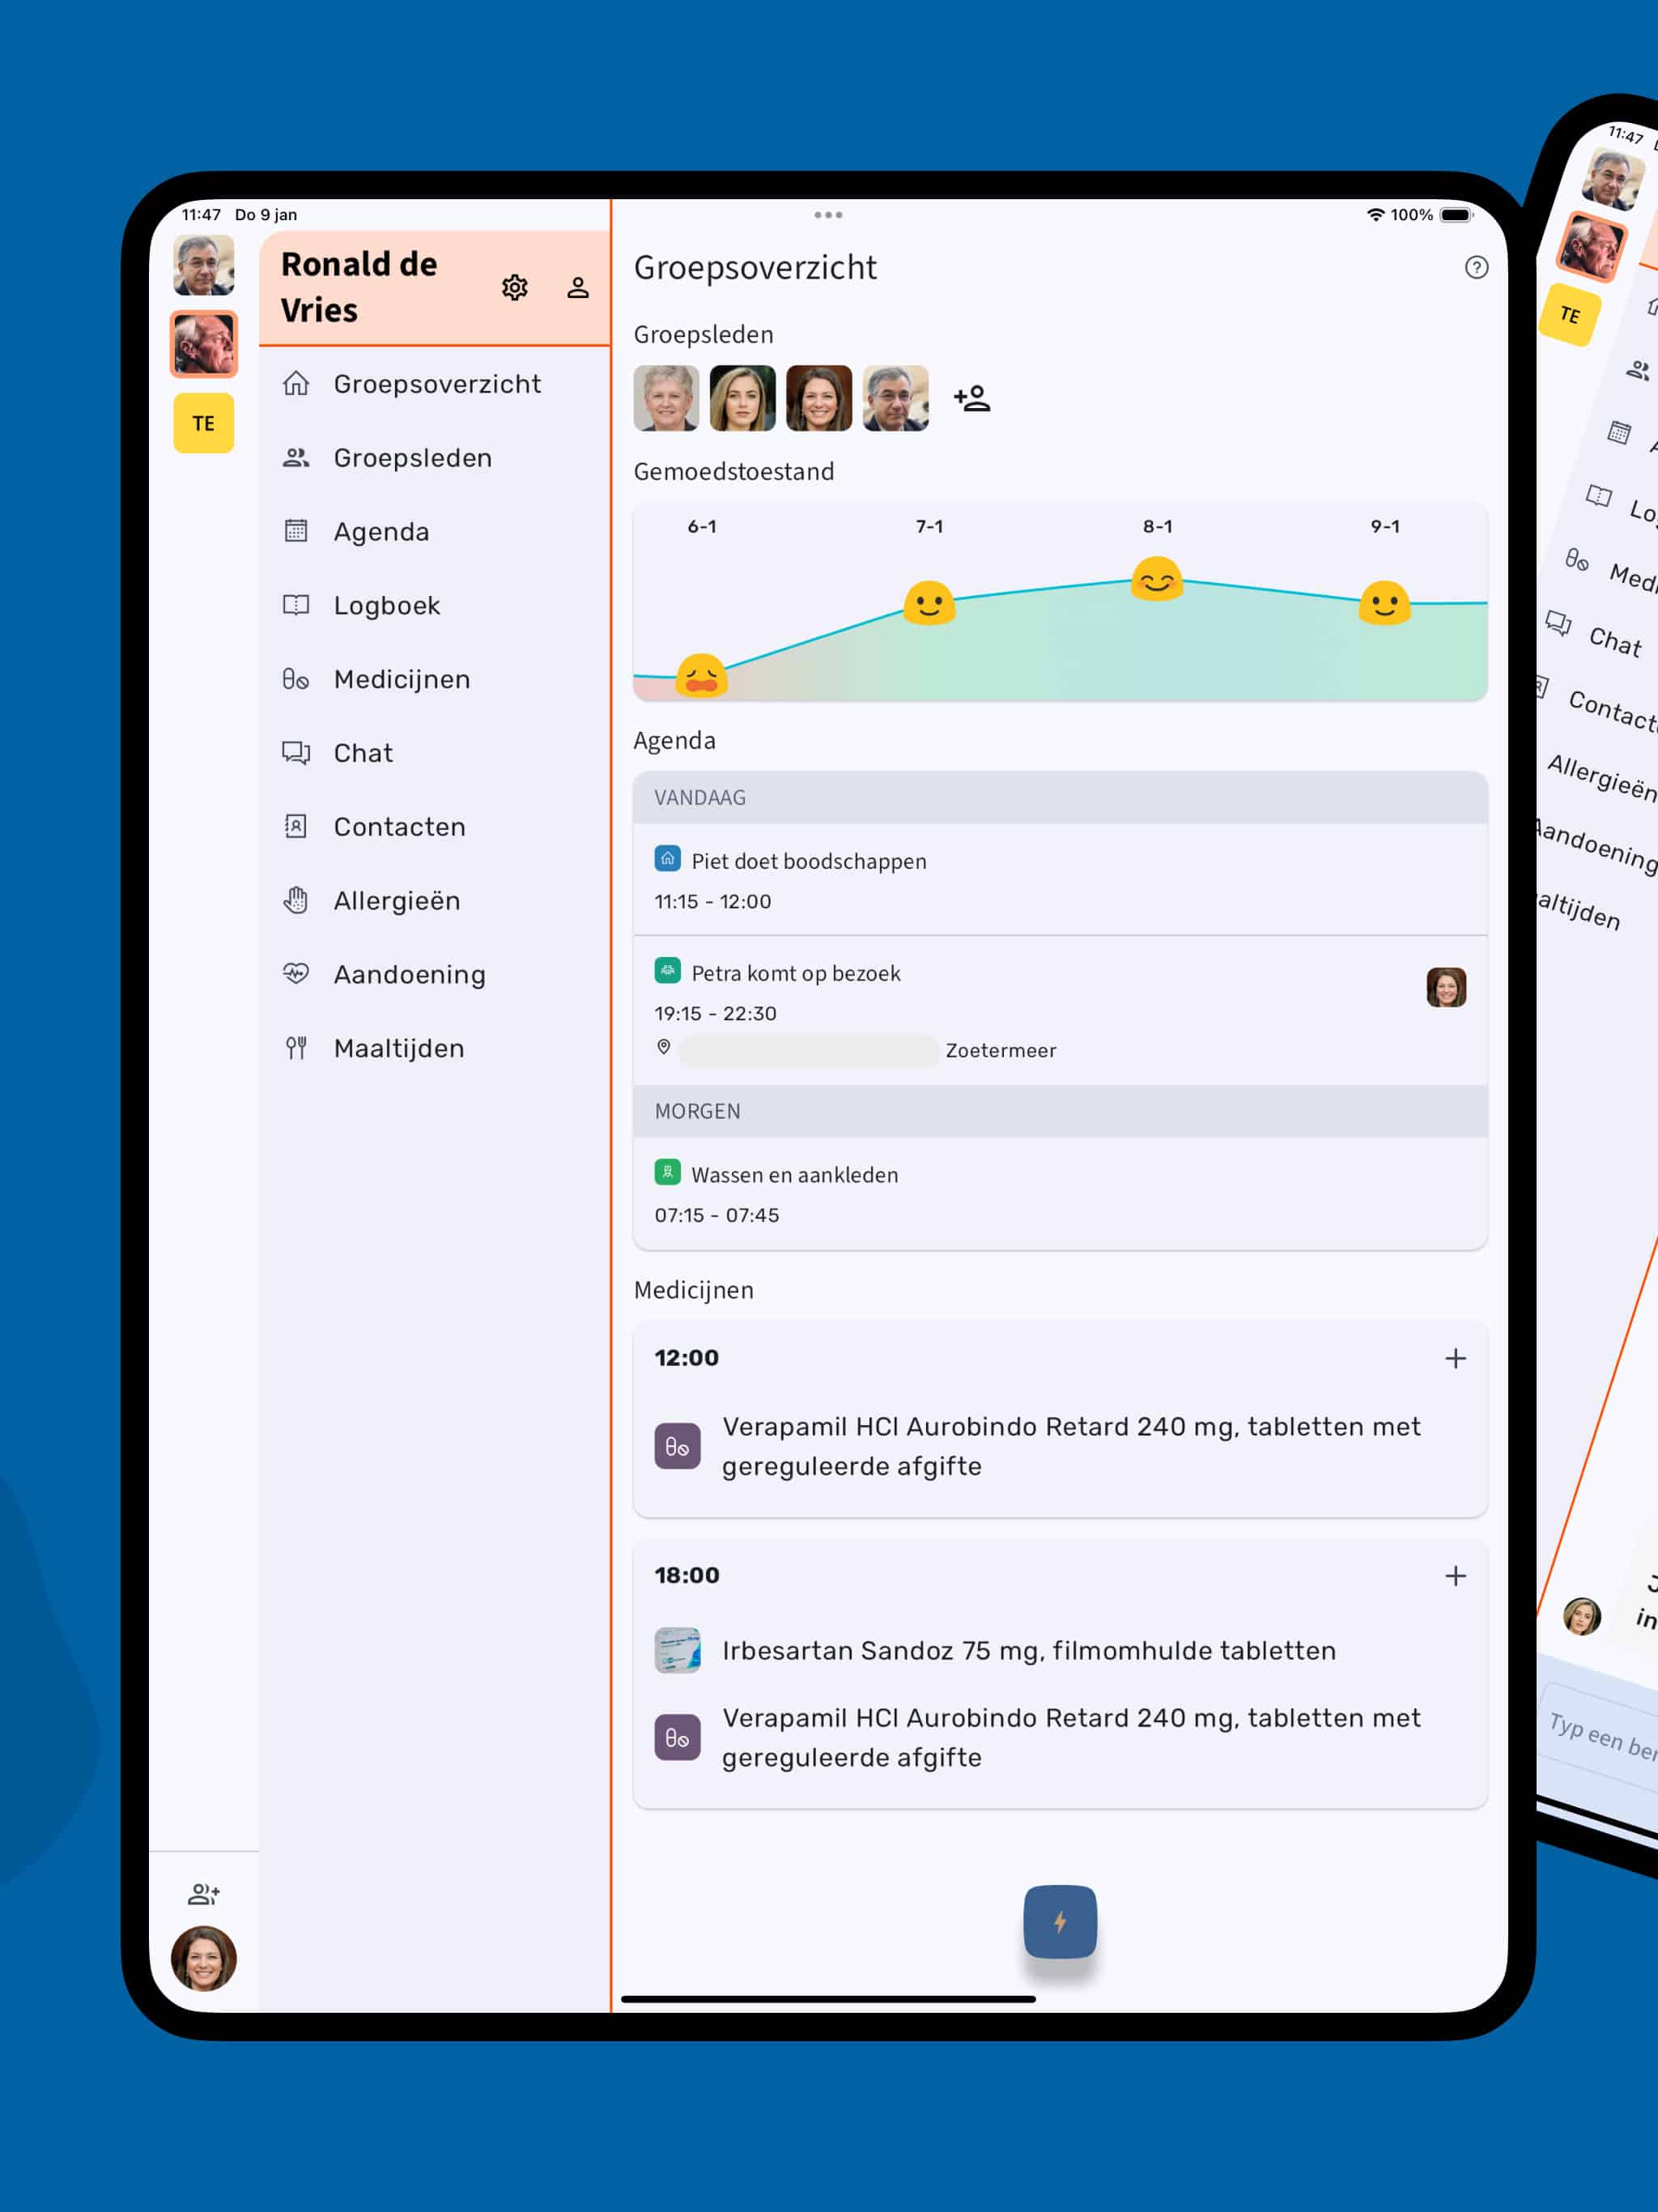Open the Allergieën allergies section
The height and width of the screenshot is (2212, 1658).
pos(397,899)
